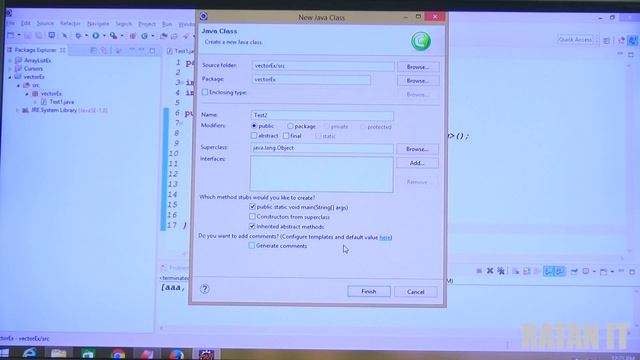Image resolution: width=640 pixels, height=360 pixels.
Task: Open Google Chrome from the taskbar
Action: click(x=118, y=354)
